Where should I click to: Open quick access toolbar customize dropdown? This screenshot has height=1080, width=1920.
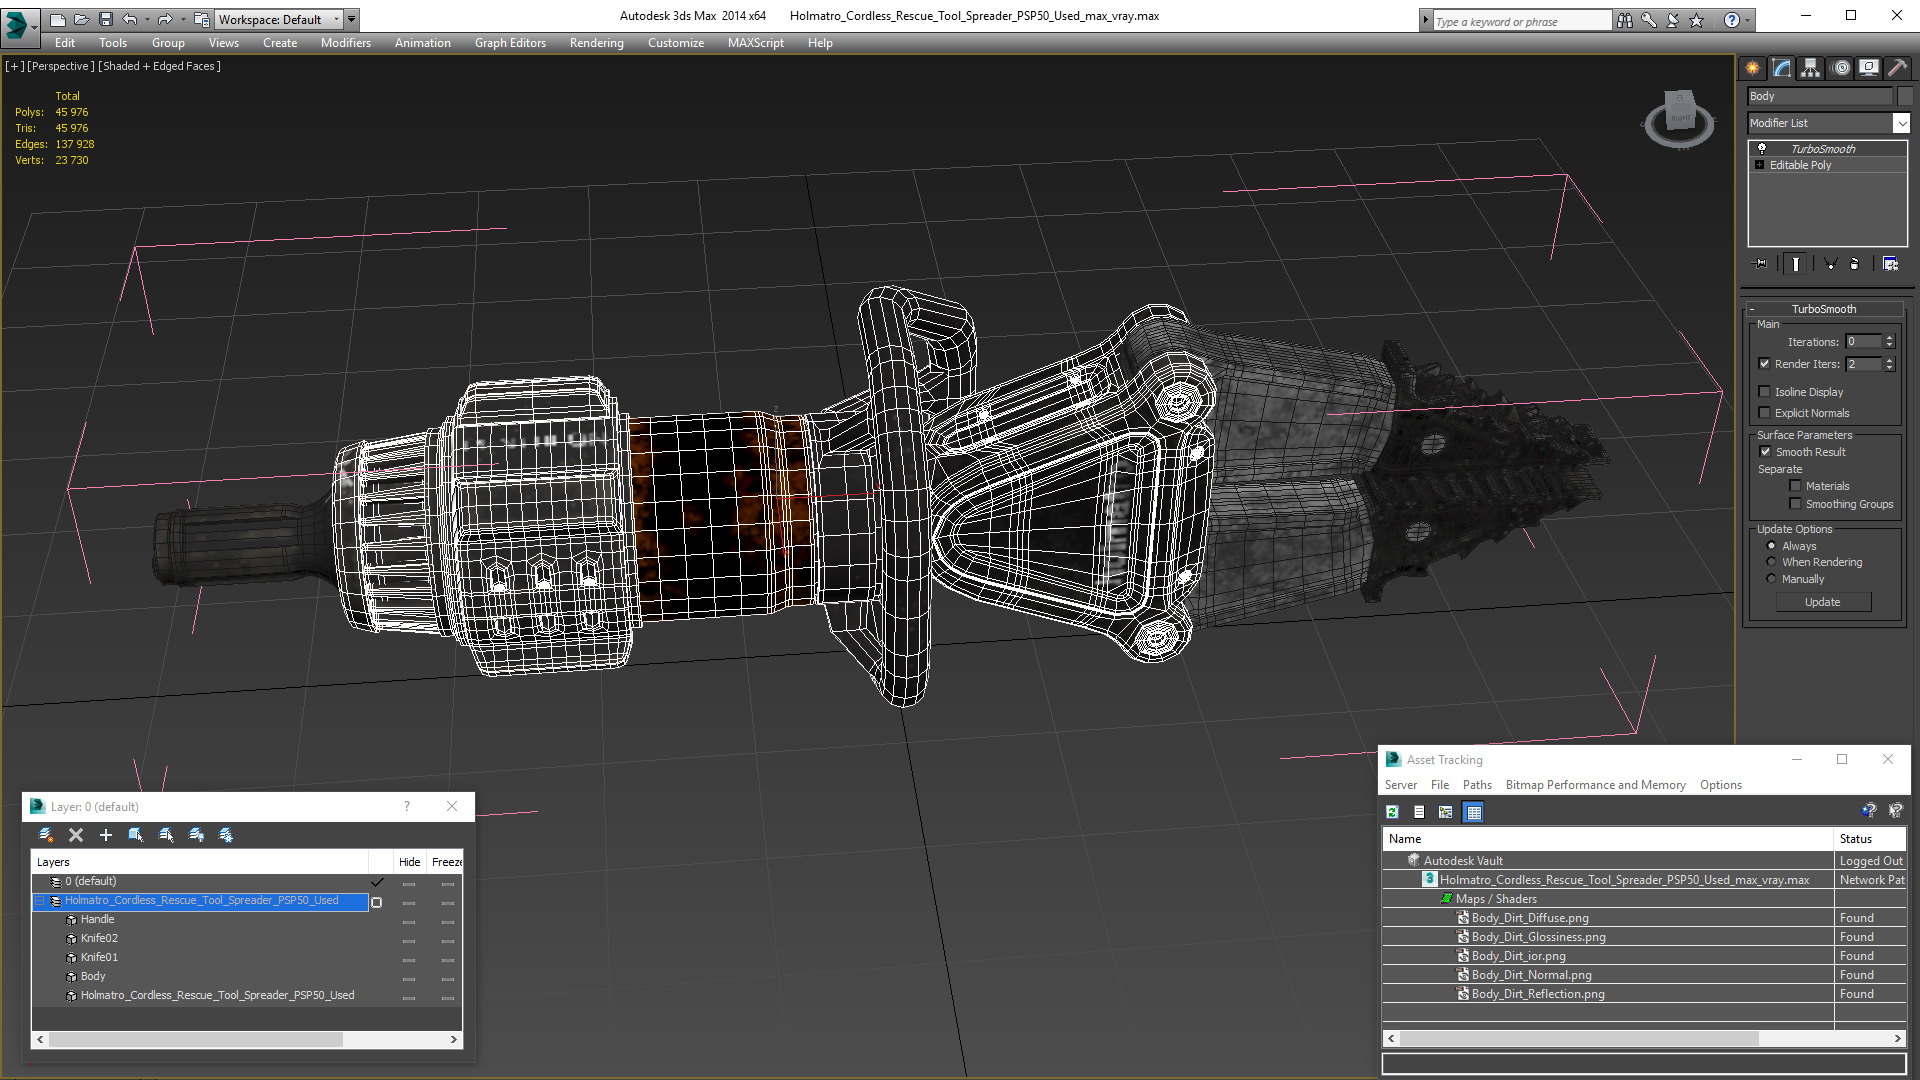pos(351,19)
